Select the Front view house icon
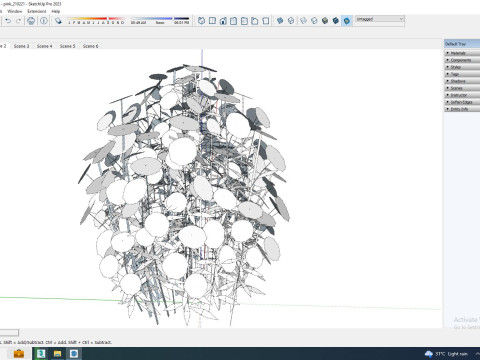 coord(223,21)
